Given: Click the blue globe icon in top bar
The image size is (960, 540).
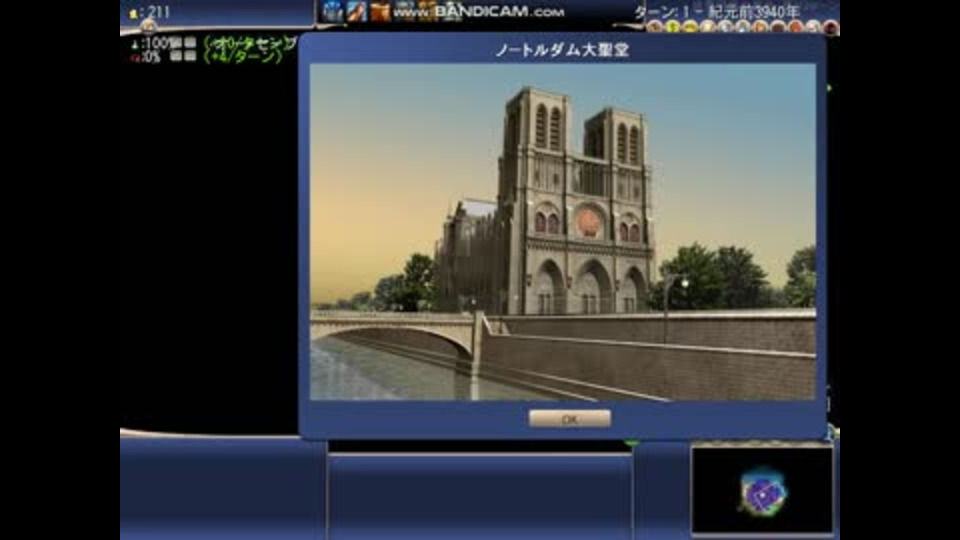Looking at the screenshot, I should pyautogui.click(x=332, y=11).
